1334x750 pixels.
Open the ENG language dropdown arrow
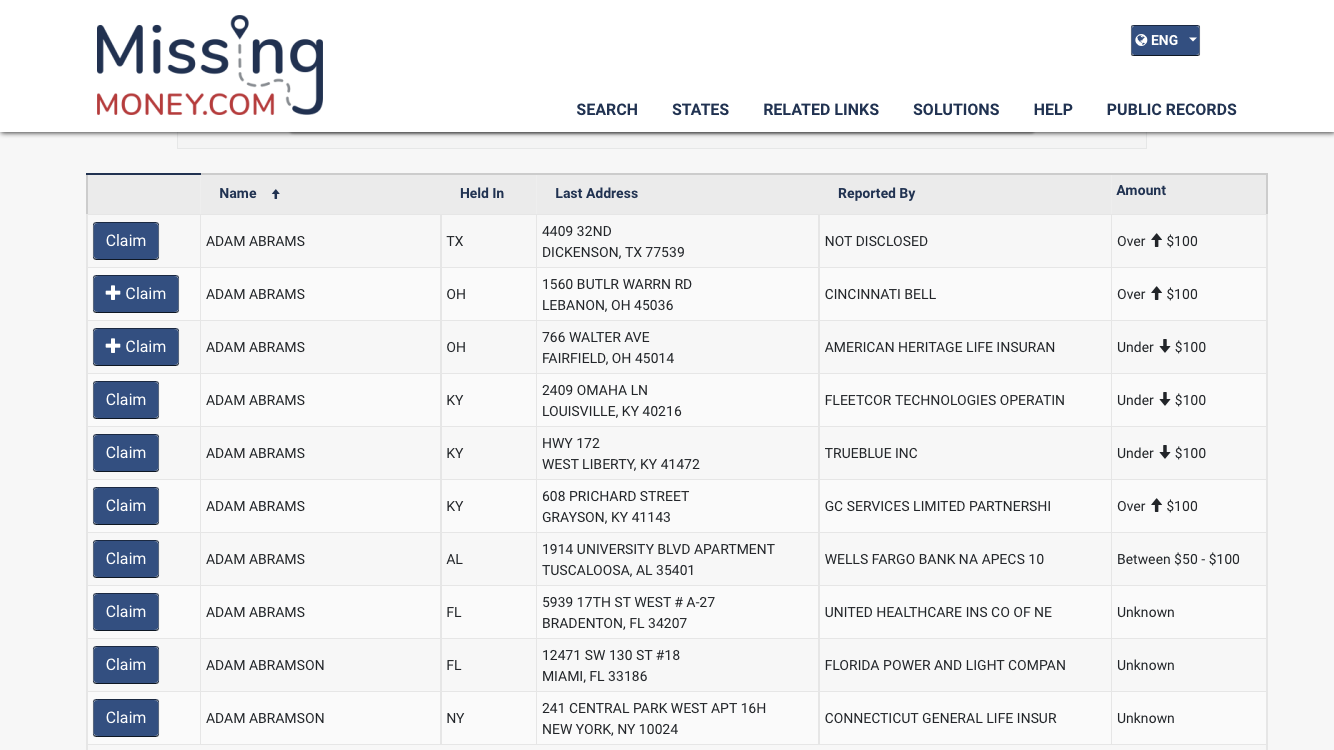coord(1192,41)
